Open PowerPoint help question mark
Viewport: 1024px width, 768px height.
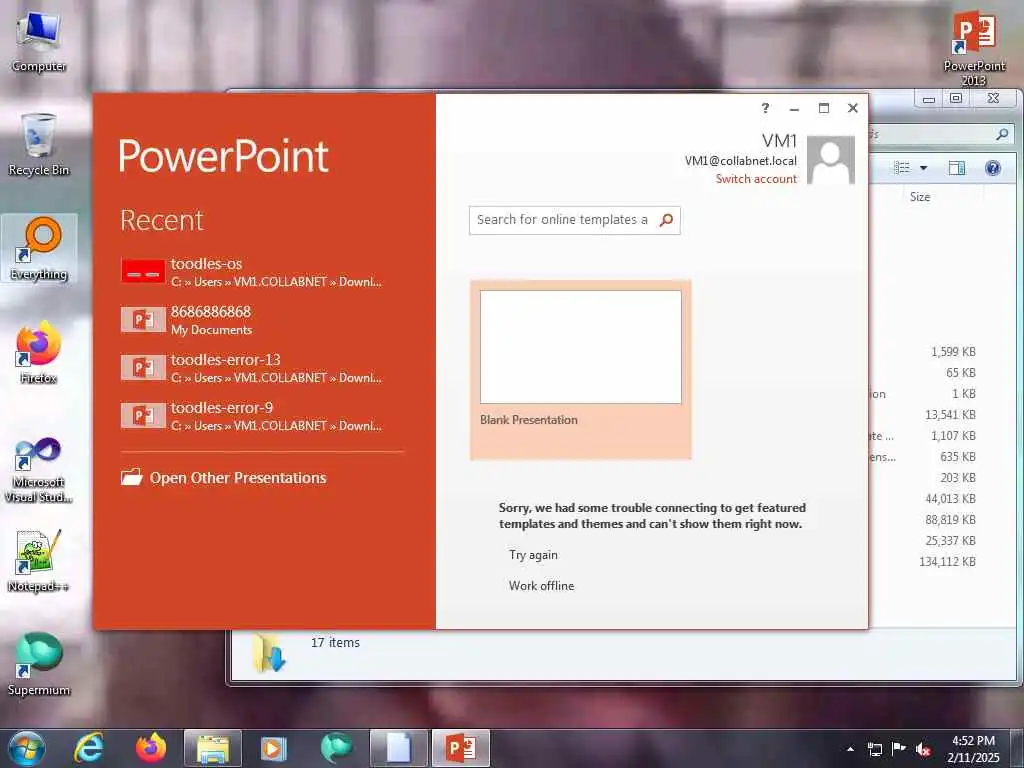point(765,108)
